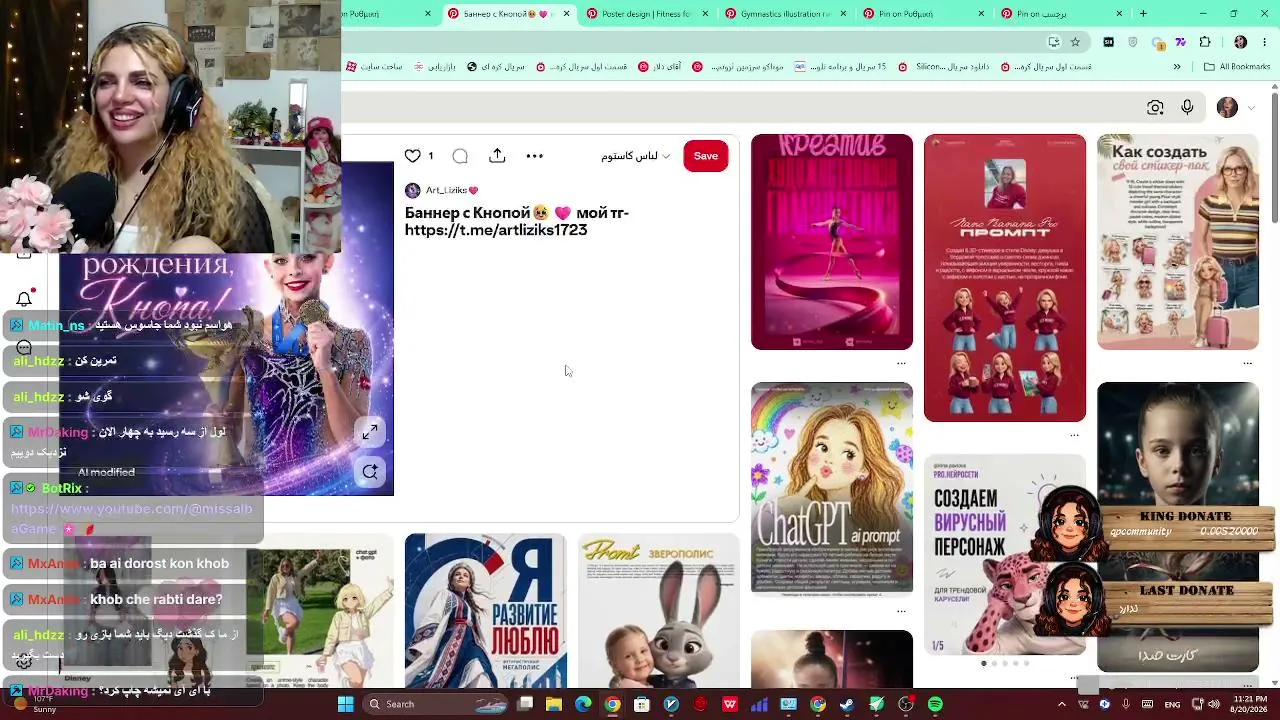This screenshot has width=1280, height=720.
Task: Open the Microsoft Store from the taskbar
Action: click(642, 704)
